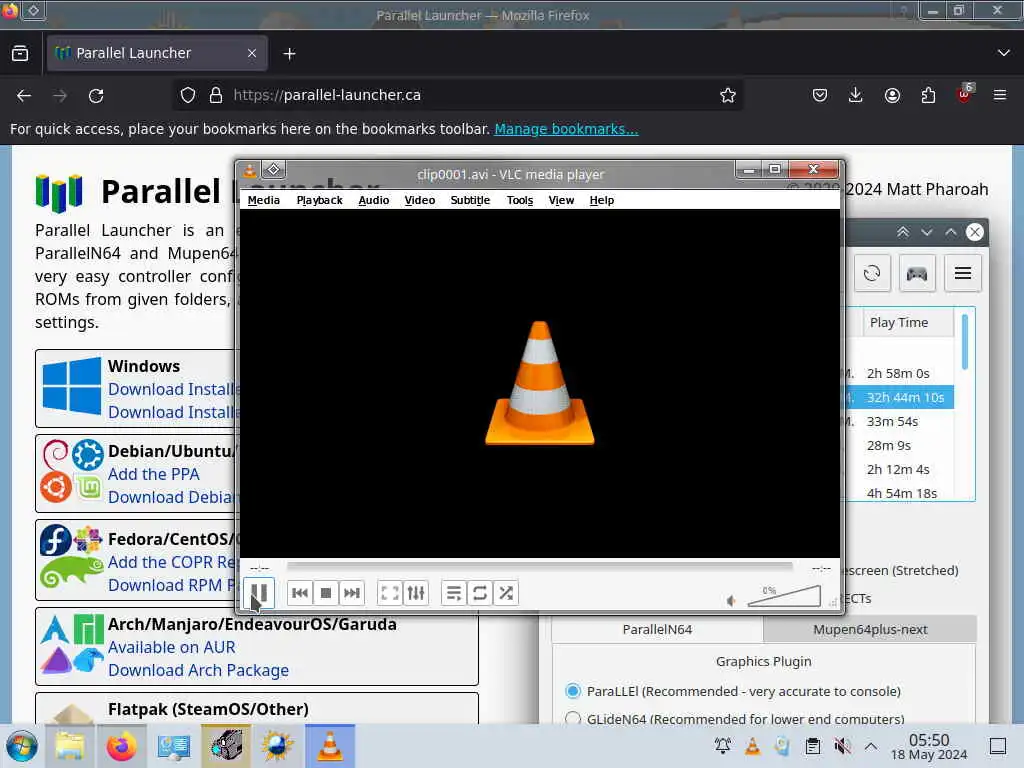Click the pin button in VLC title bar
This screenshot has width=1024, height=768.
pos(274,170)
